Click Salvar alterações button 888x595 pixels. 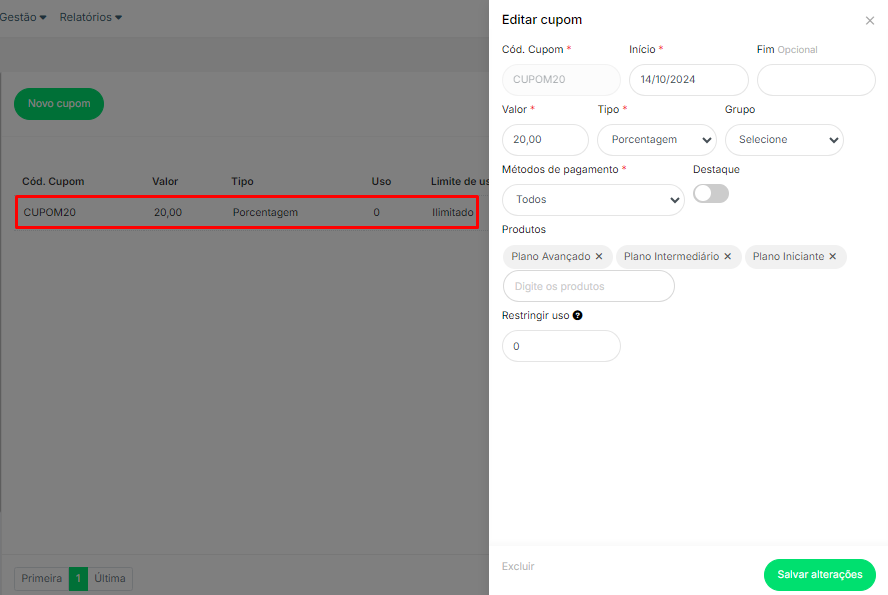(819, 575)
